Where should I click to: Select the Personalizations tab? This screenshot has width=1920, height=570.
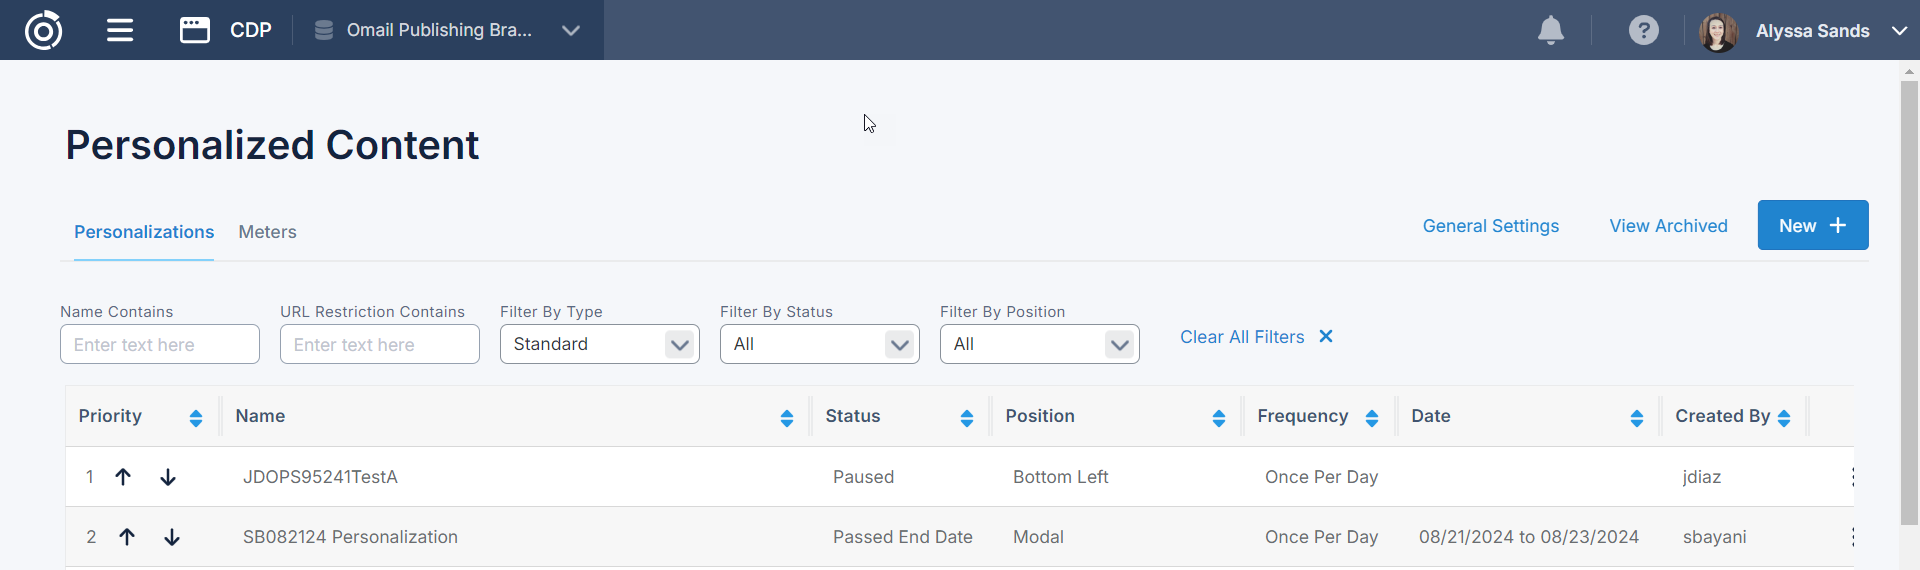tap(144, 232)
